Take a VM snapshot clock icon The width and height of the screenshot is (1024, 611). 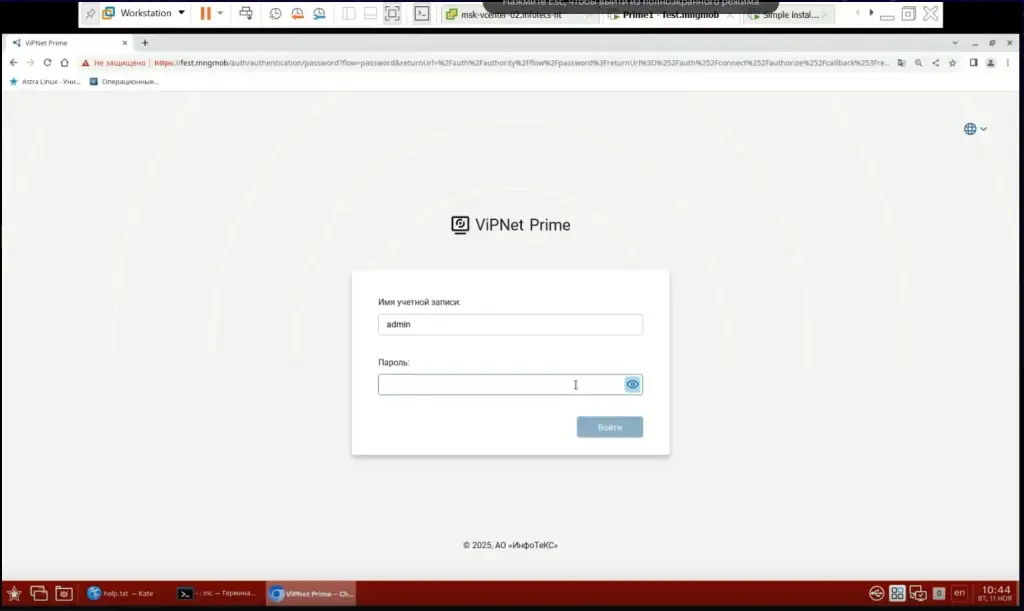[x=275, y=14]
